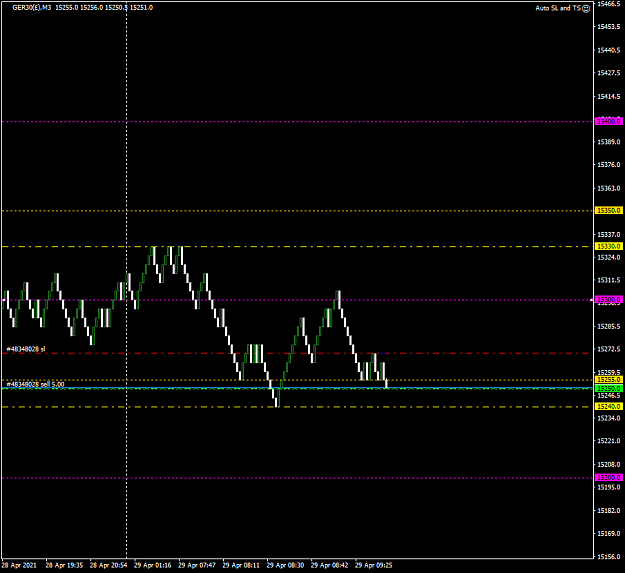Click the 15311.5 price scale value
The image size is (625, 573).
(609, 281)
